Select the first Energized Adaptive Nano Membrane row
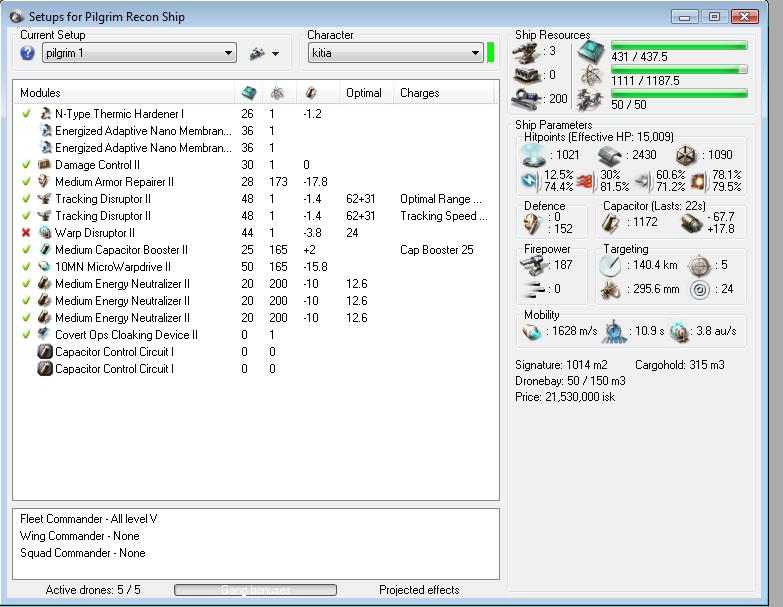The width and height of the screenshot is (783, 607). 256,131
